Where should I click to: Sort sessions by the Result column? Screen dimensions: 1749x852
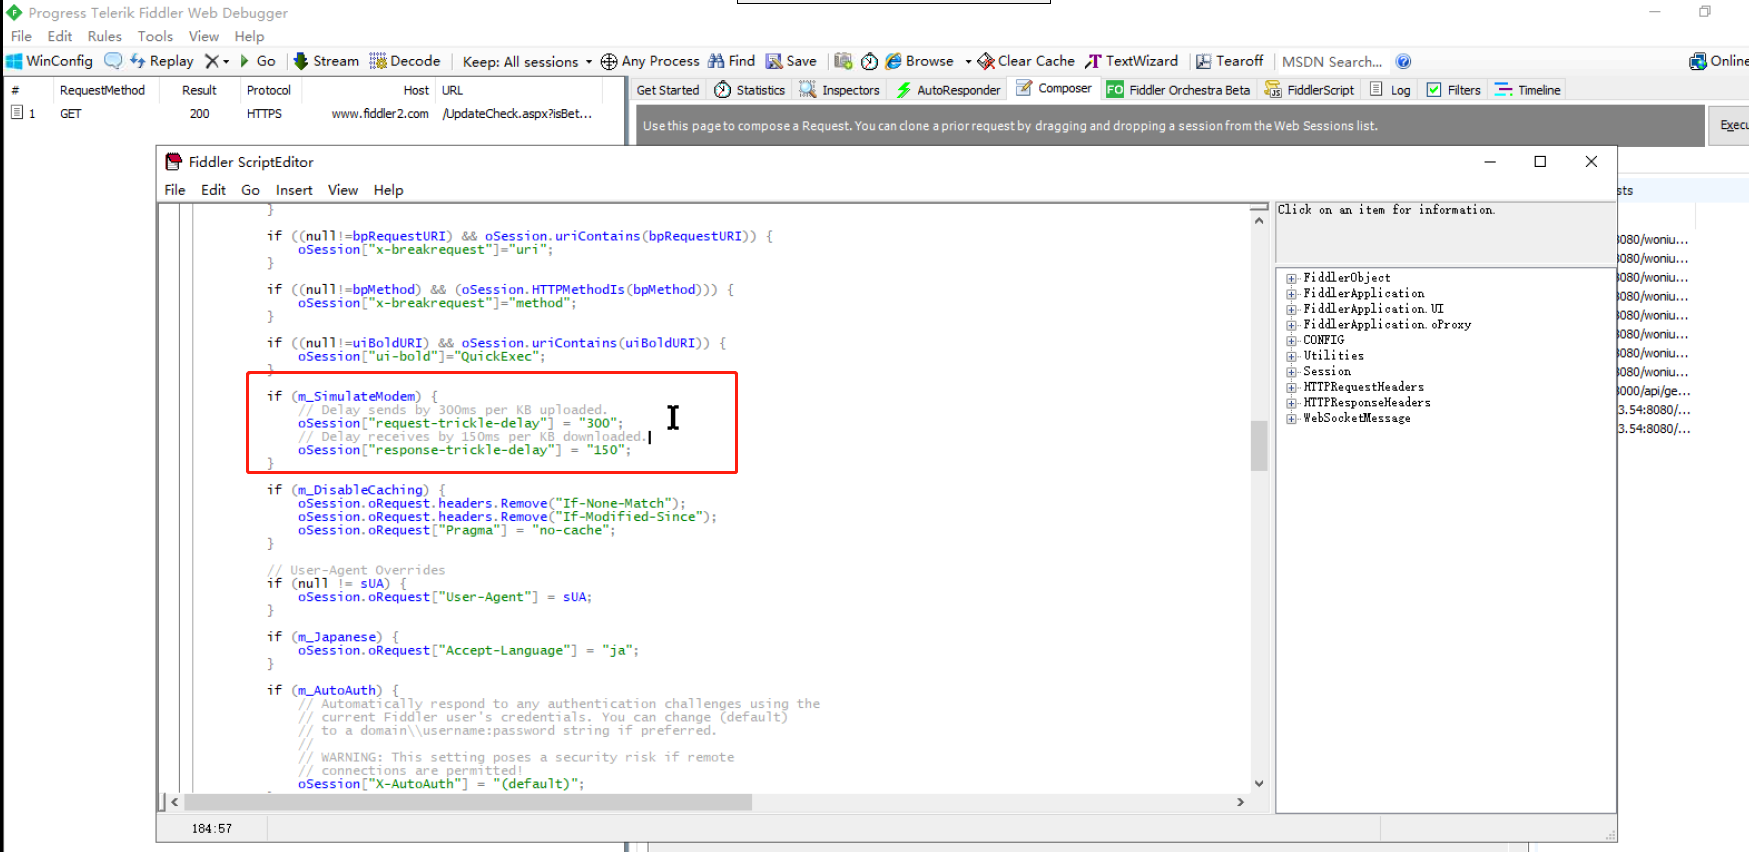[199, 90]
